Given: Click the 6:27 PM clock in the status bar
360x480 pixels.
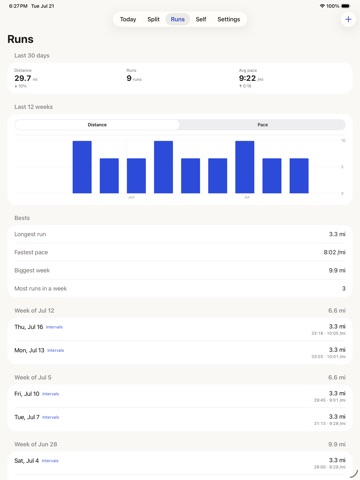Looking at the screenshot, I should [18, 6].
